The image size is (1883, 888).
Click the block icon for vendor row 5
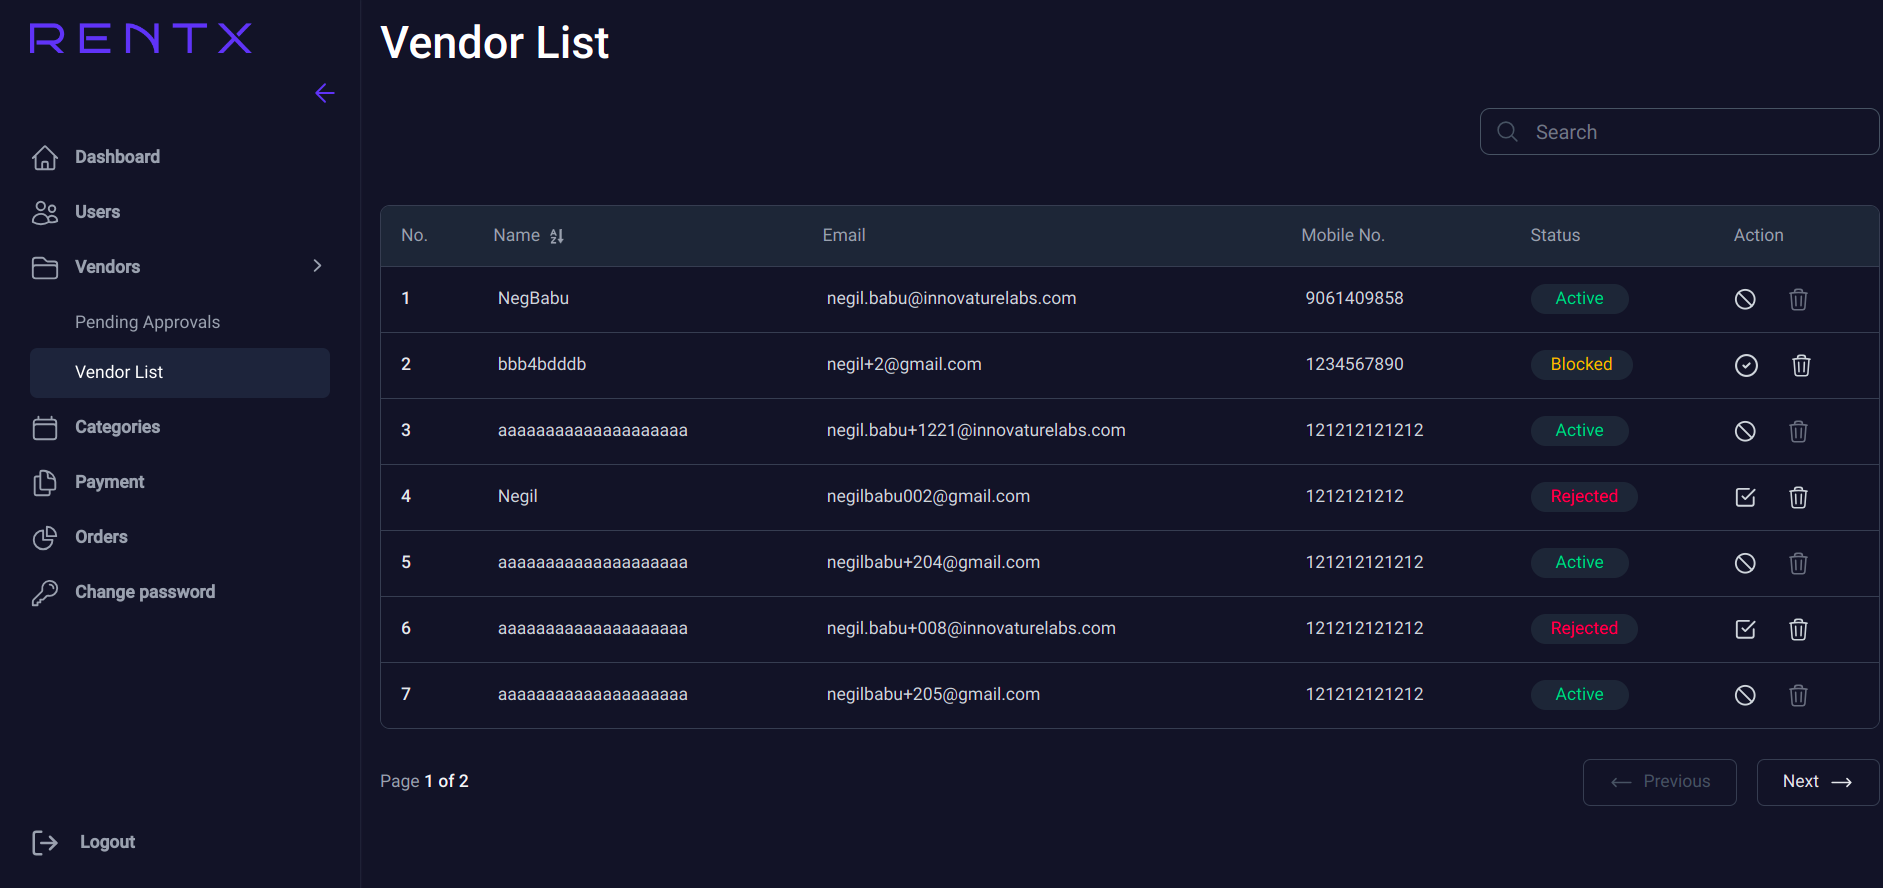[x=1744, y=563]
